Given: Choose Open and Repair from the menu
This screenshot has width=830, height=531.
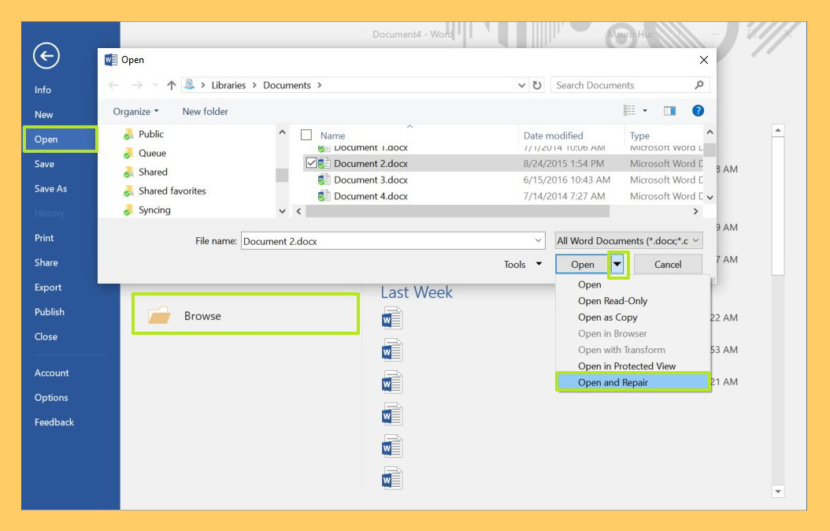Looking at the screenshot, I should [612, 383].
